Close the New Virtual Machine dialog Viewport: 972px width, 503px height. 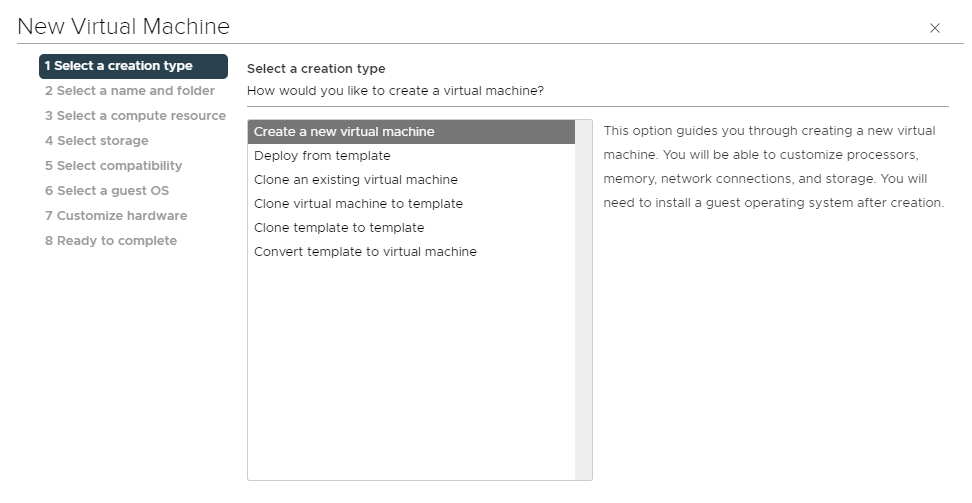[935, 28]
